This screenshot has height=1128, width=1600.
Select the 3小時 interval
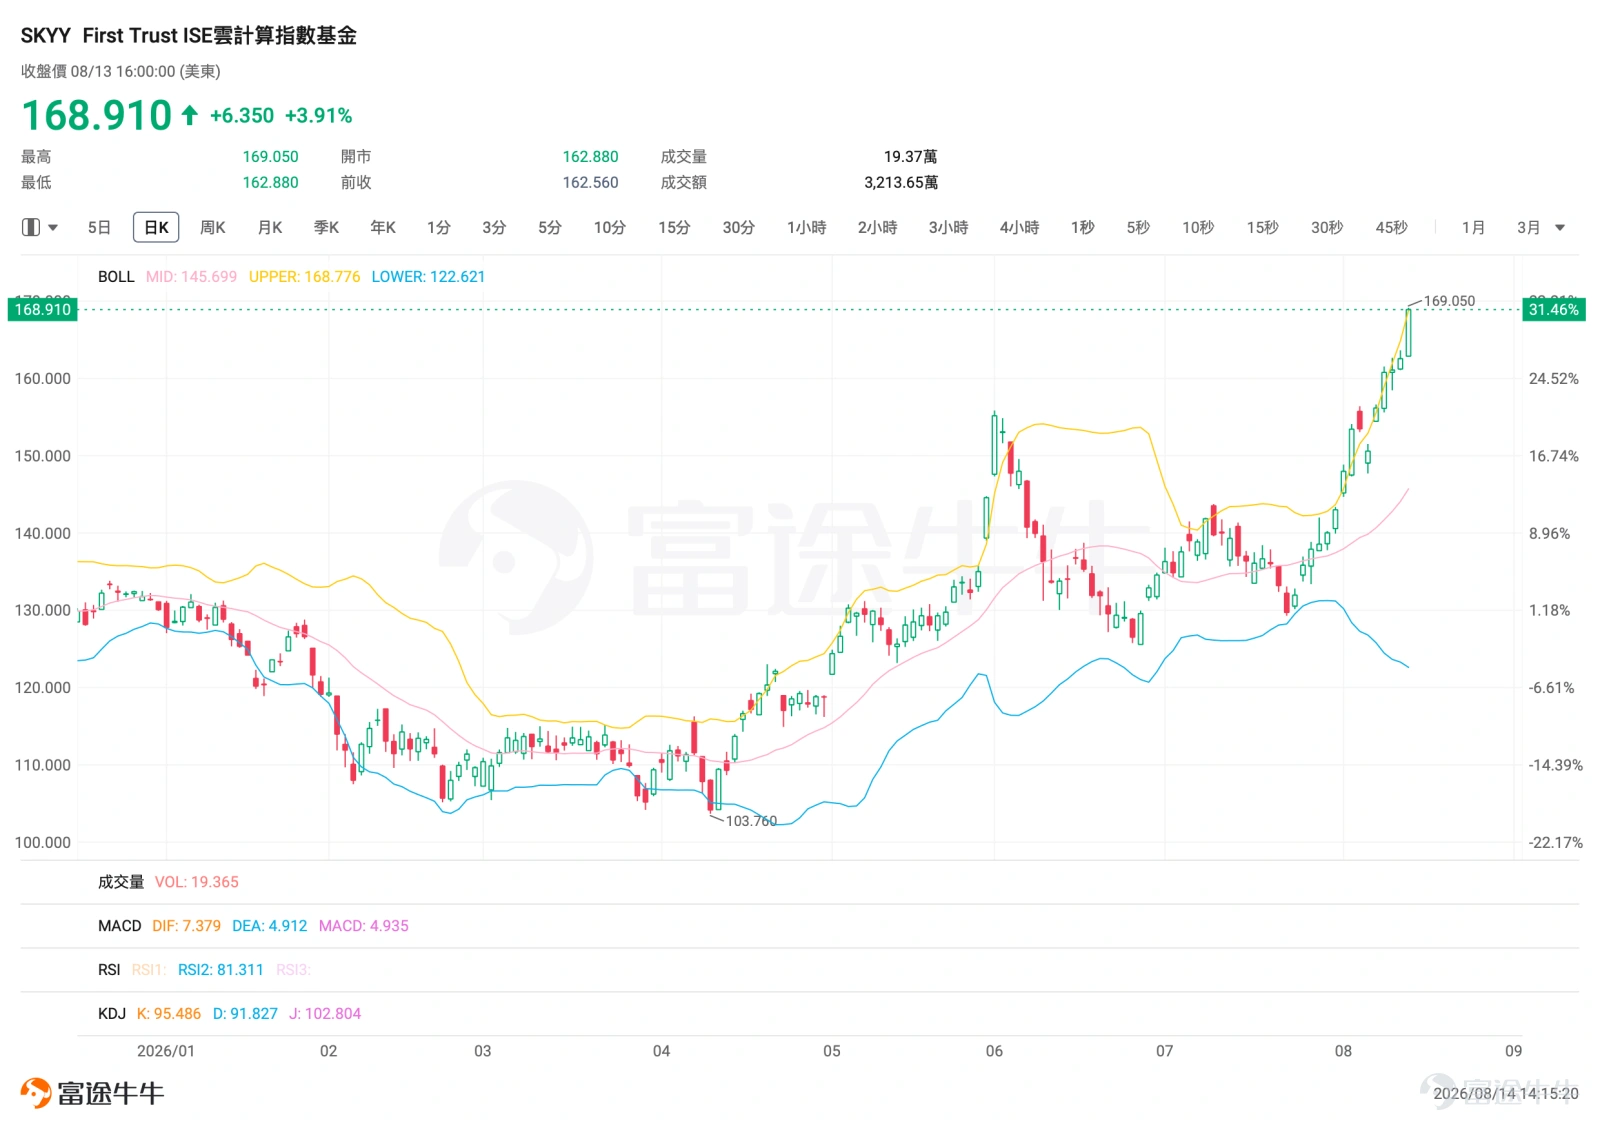coord(949,228)
